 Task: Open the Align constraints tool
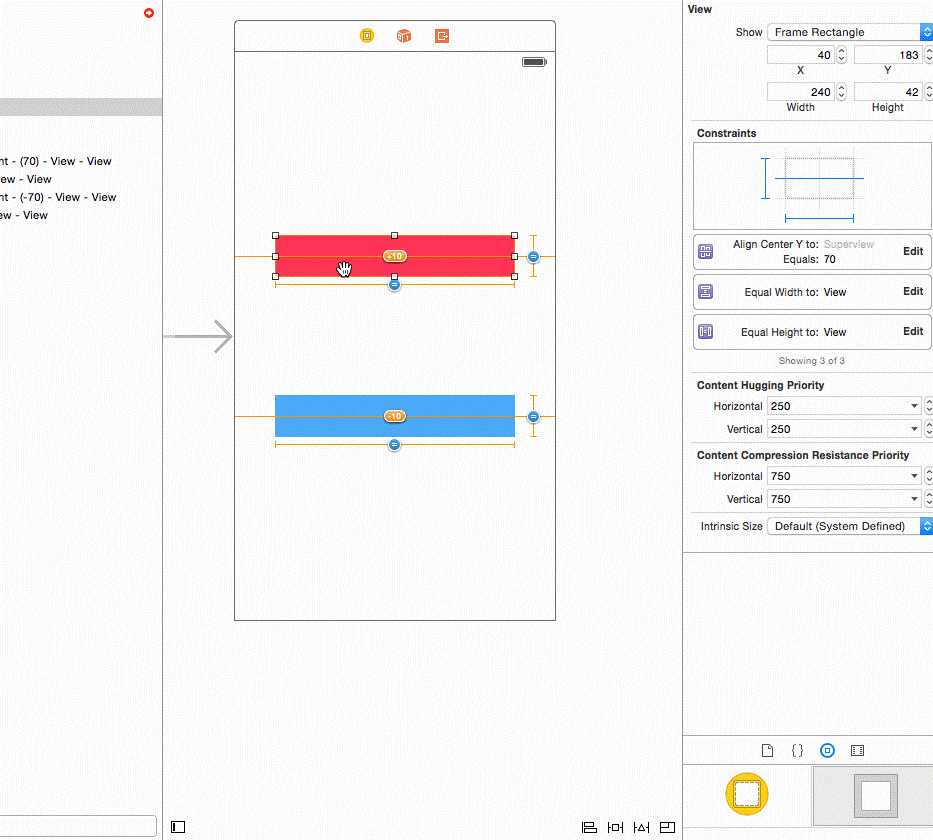click(588, 828)
